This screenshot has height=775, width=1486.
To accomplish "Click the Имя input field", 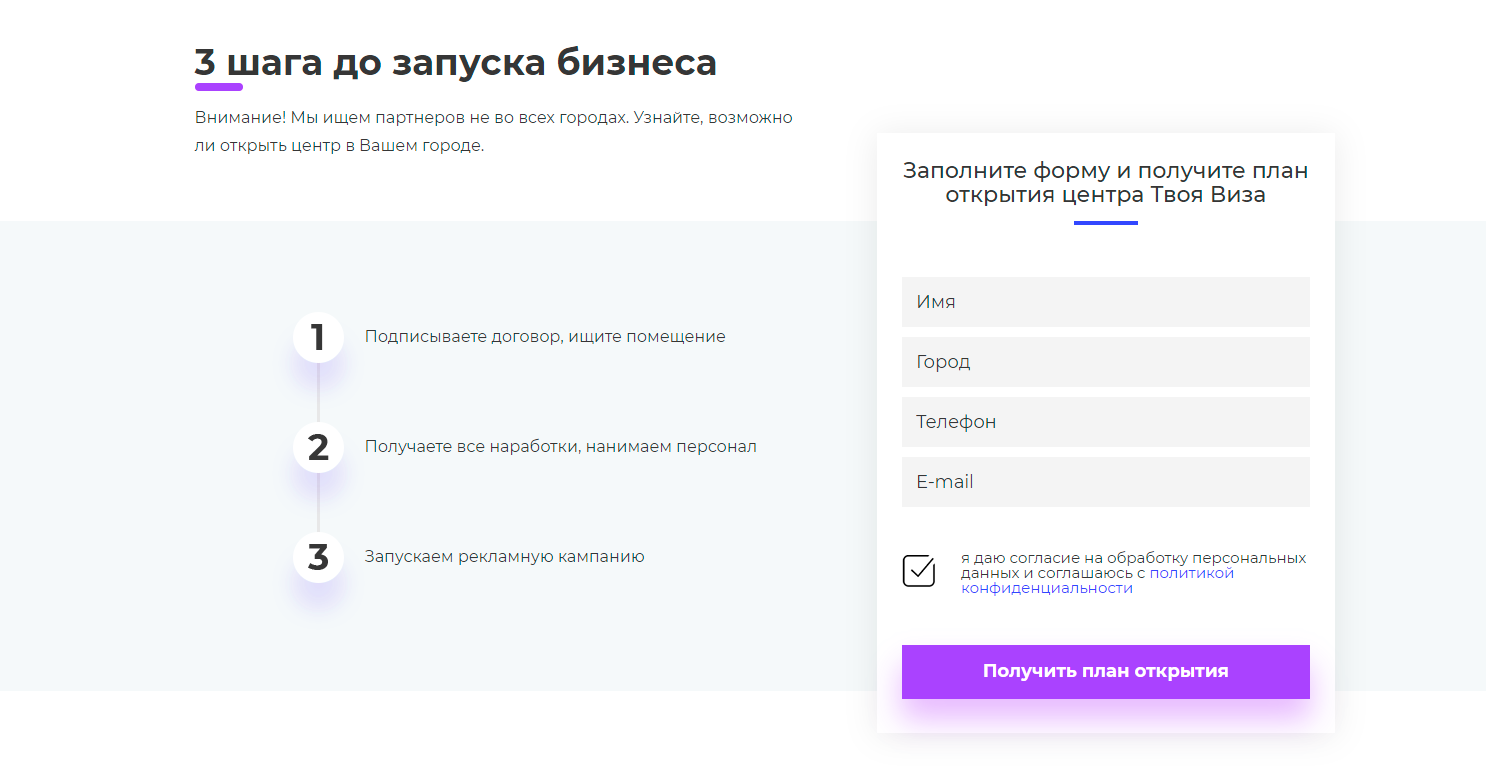I will (x=1105, y=301).
